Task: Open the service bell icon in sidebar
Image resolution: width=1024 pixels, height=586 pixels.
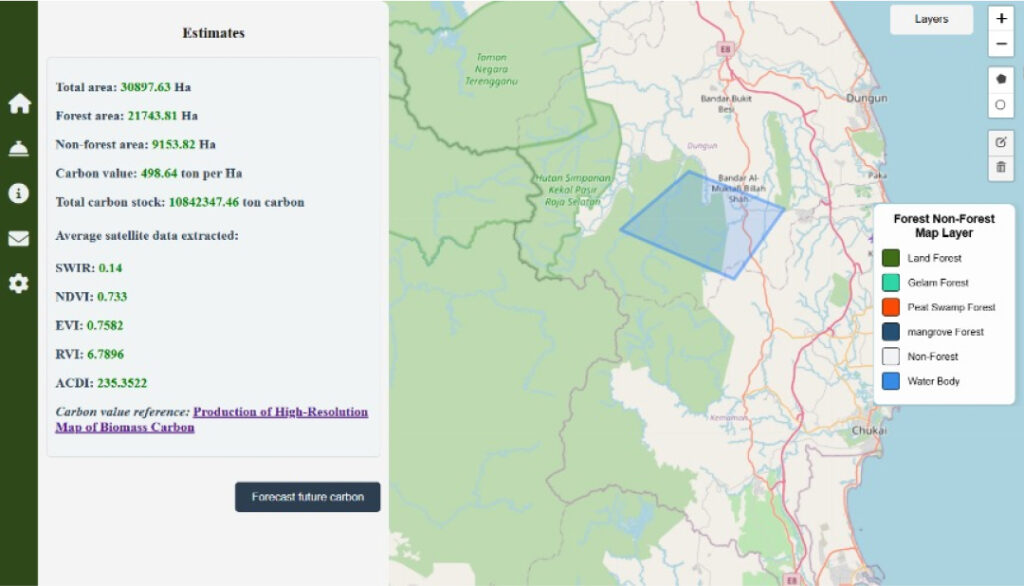Action: pos(19,149)
